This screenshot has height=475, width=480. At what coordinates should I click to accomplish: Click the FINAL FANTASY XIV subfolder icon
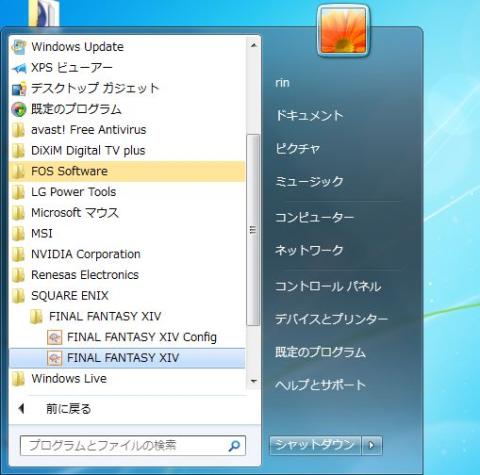tap(36, 316)
